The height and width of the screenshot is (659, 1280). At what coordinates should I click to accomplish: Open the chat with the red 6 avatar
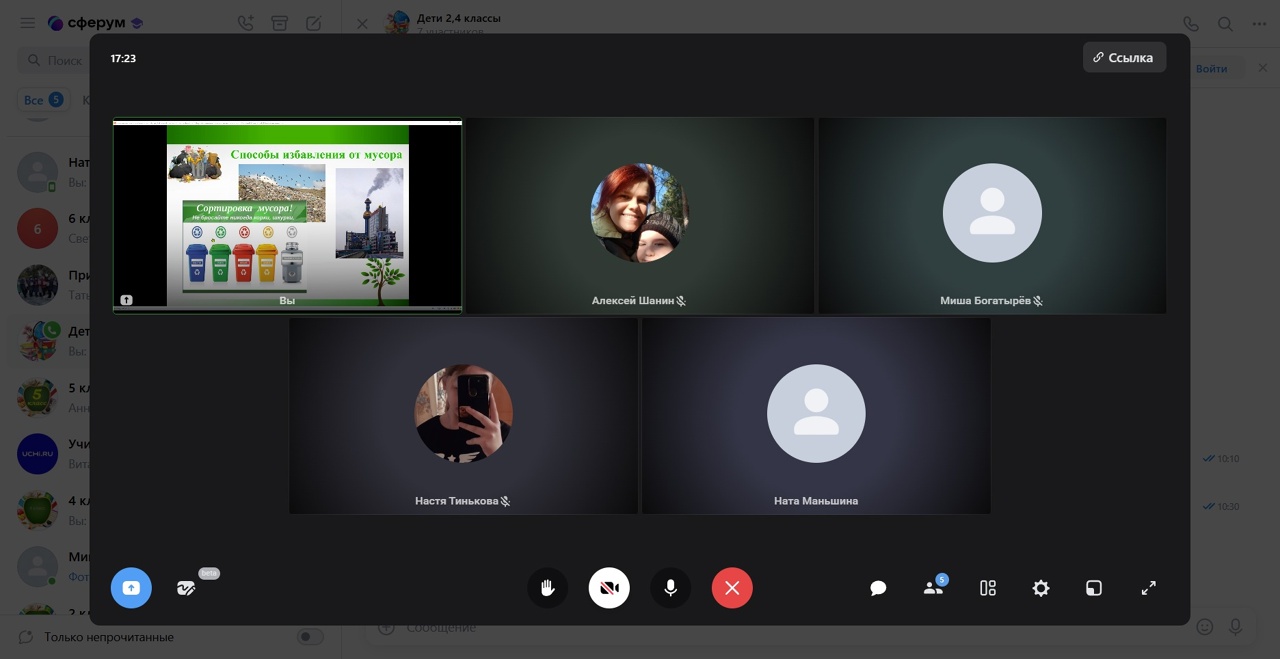coord(38,229)
